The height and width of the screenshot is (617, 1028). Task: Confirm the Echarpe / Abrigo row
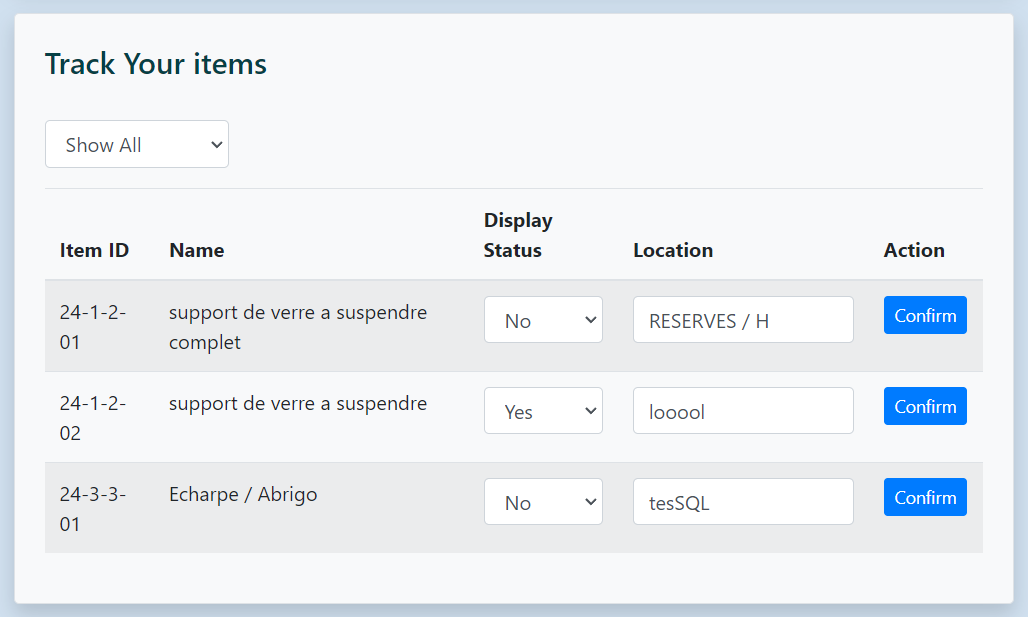[925, 497]
